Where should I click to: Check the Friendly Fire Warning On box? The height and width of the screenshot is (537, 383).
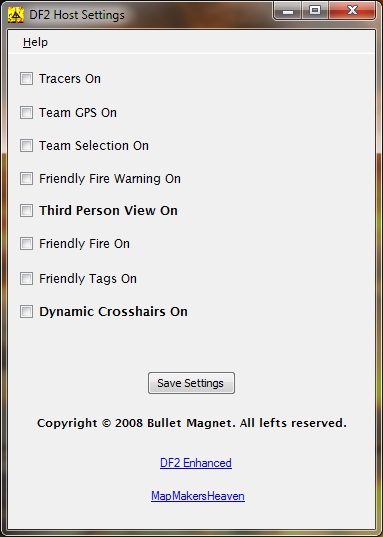pos(26,178)
